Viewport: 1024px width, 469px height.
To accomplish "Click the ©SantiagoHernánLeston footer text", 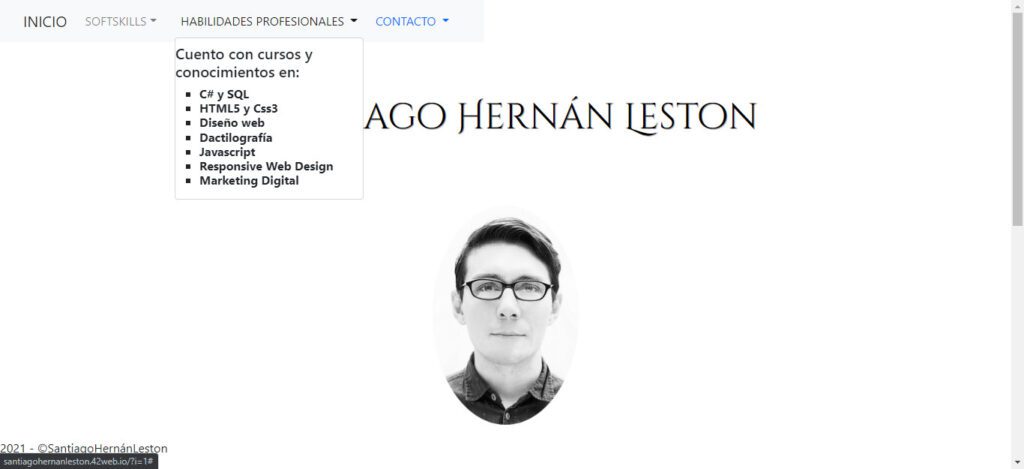I will 103,449.
